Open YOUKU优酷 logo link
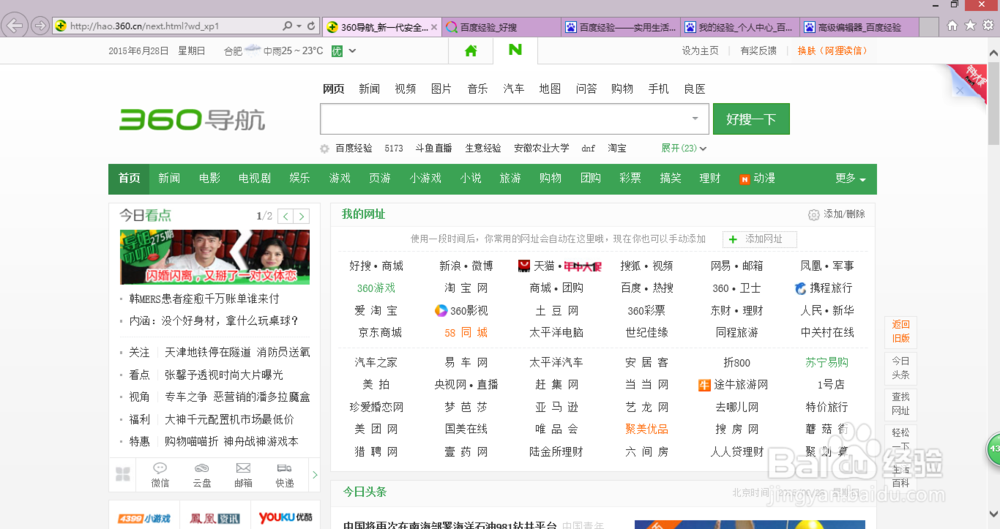The height and width of the screenshot is (529, 1000). click(285, 518)
